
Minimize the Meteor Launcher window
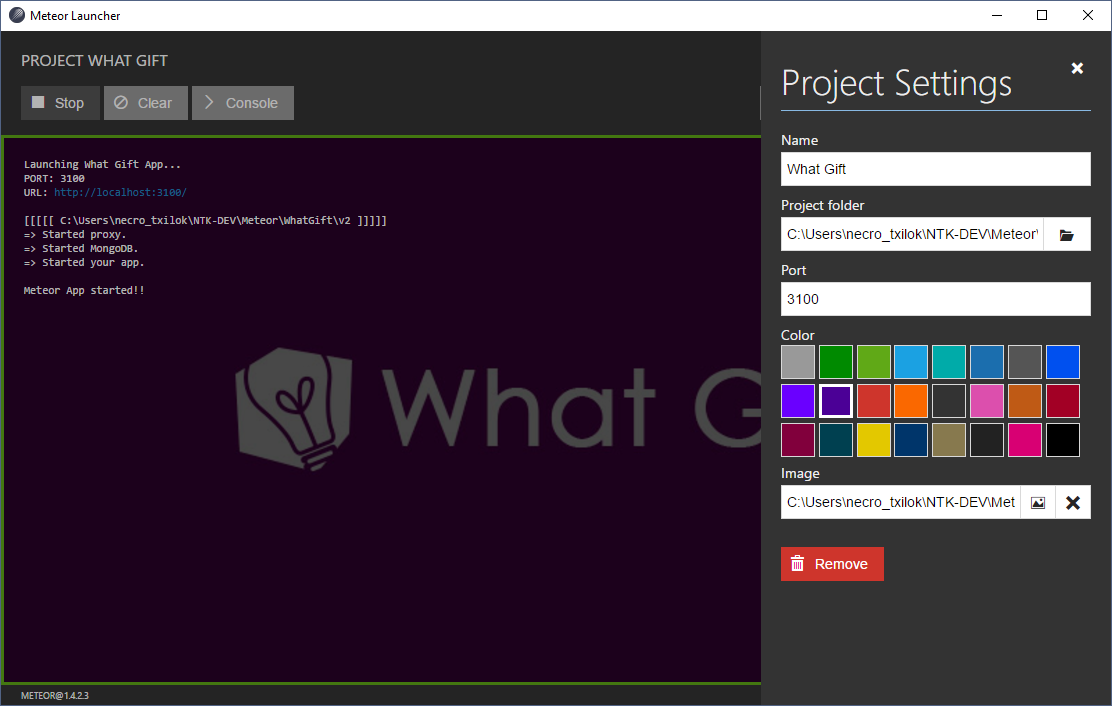996,15
